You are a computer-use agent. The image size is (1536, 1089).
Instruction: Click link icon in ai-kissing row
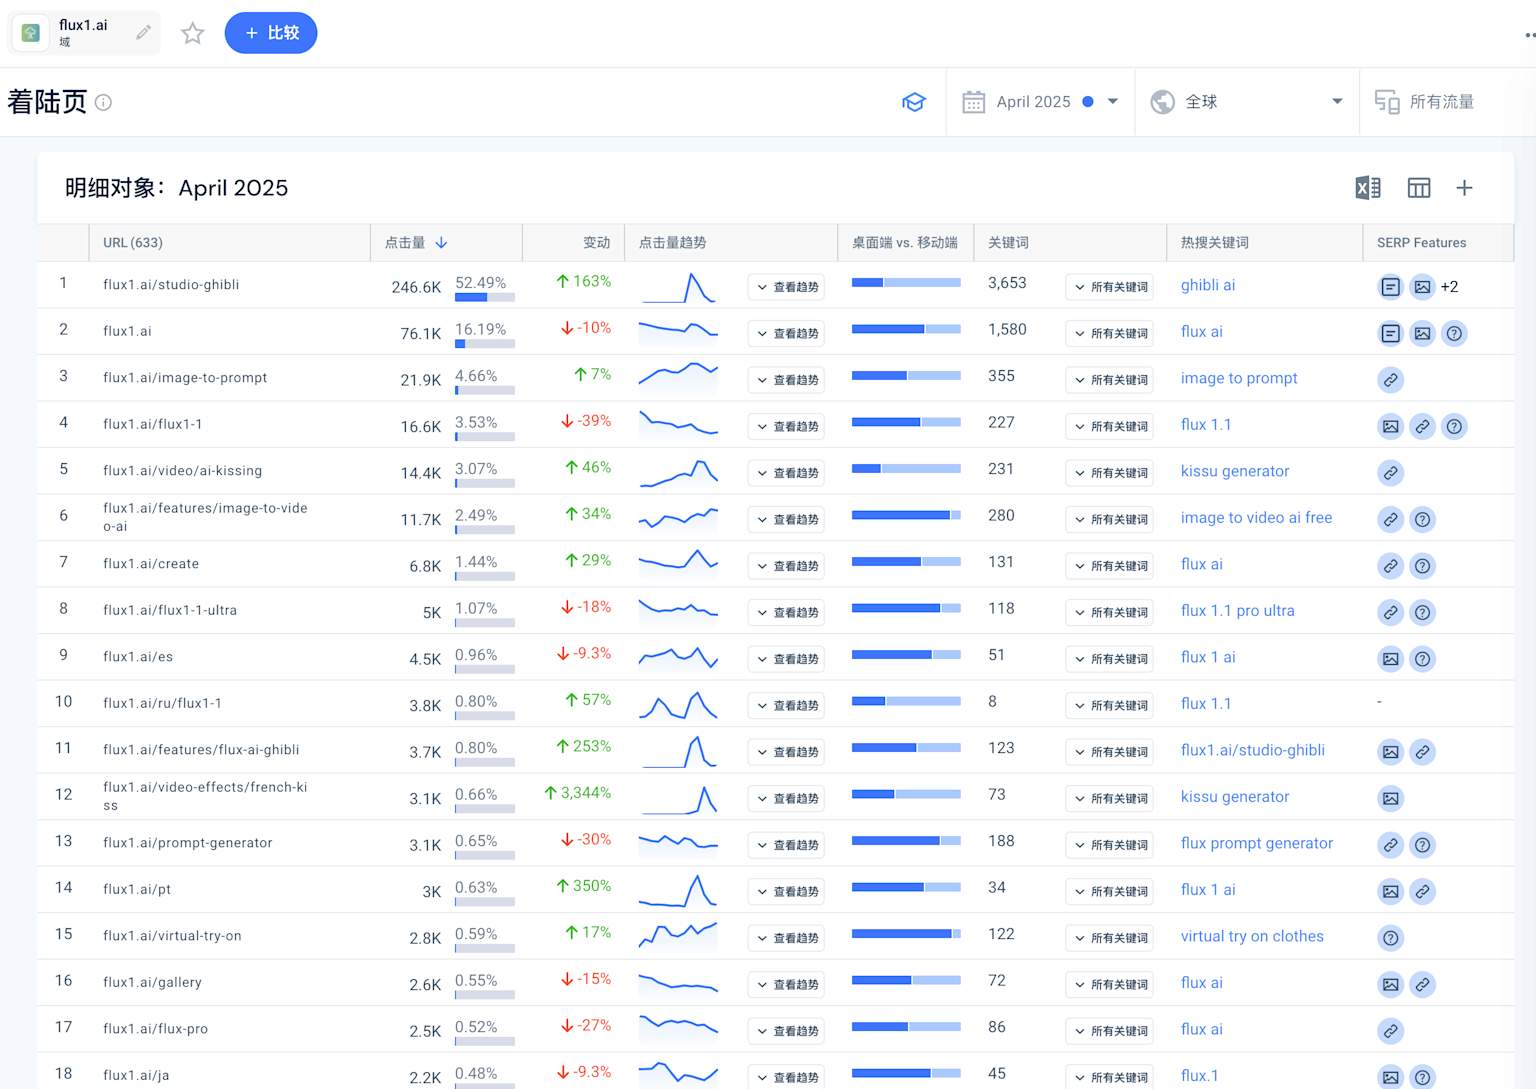click(x=1391, y=473)
